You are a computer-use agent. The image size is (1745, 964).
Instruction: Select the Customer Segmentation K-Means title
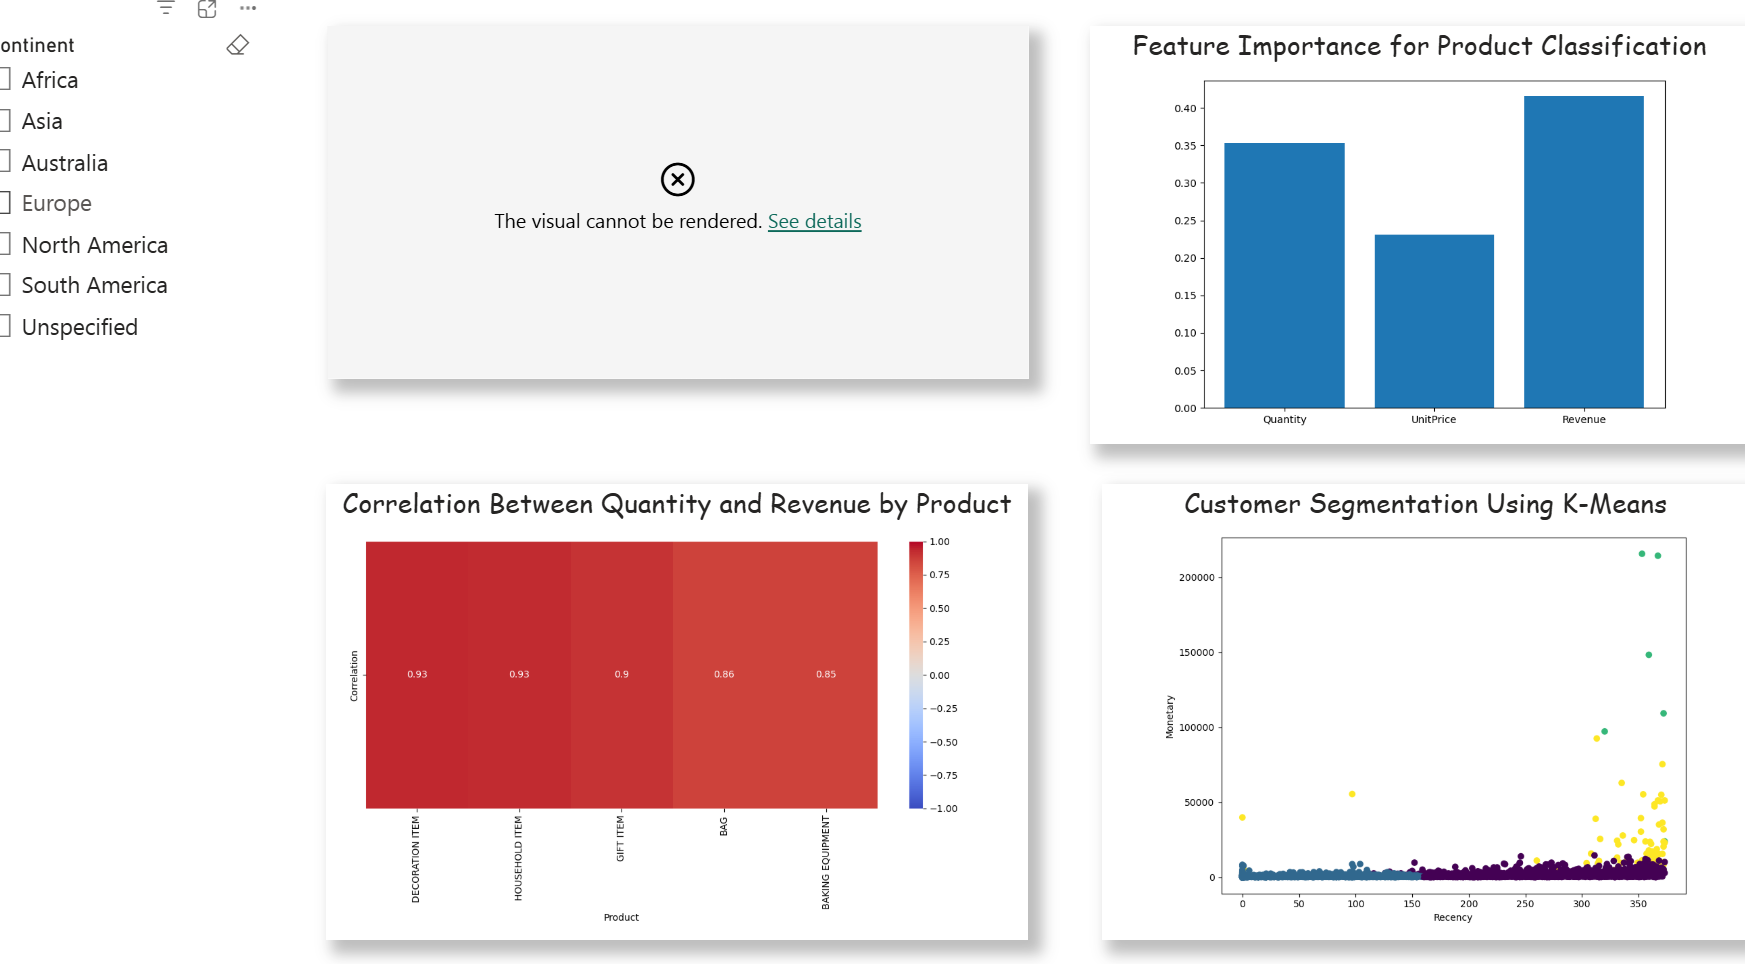(x=1425, y=504)
